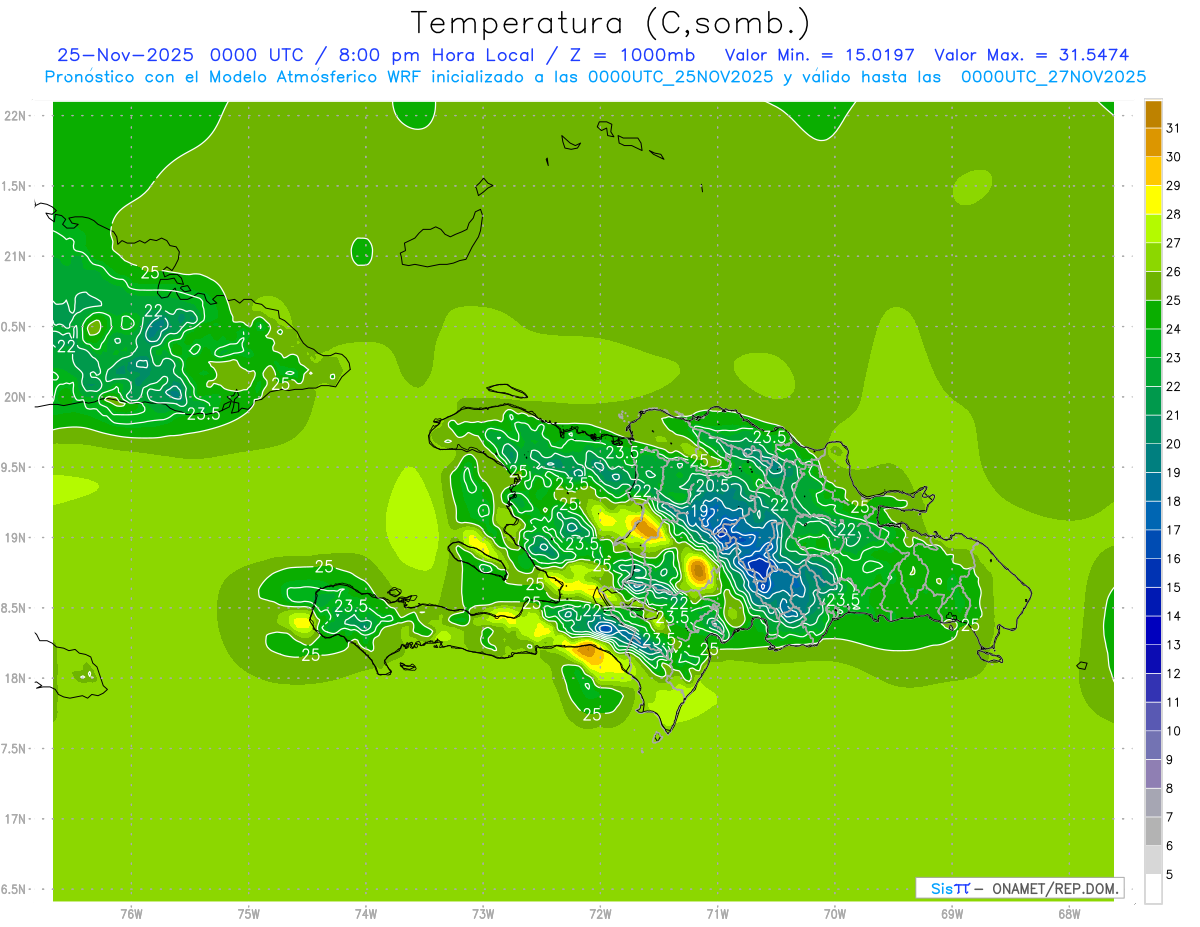Pick the yellow swatch between 28 and 29
Viewport: 1200px width, 927px height.
tap(1153, 200)
